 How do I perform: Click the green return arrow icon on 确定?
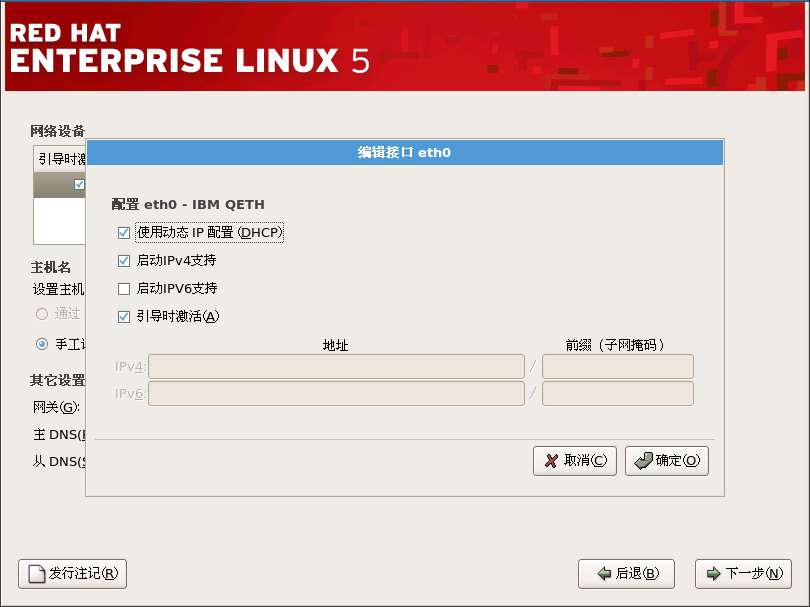tap(644, 461)
